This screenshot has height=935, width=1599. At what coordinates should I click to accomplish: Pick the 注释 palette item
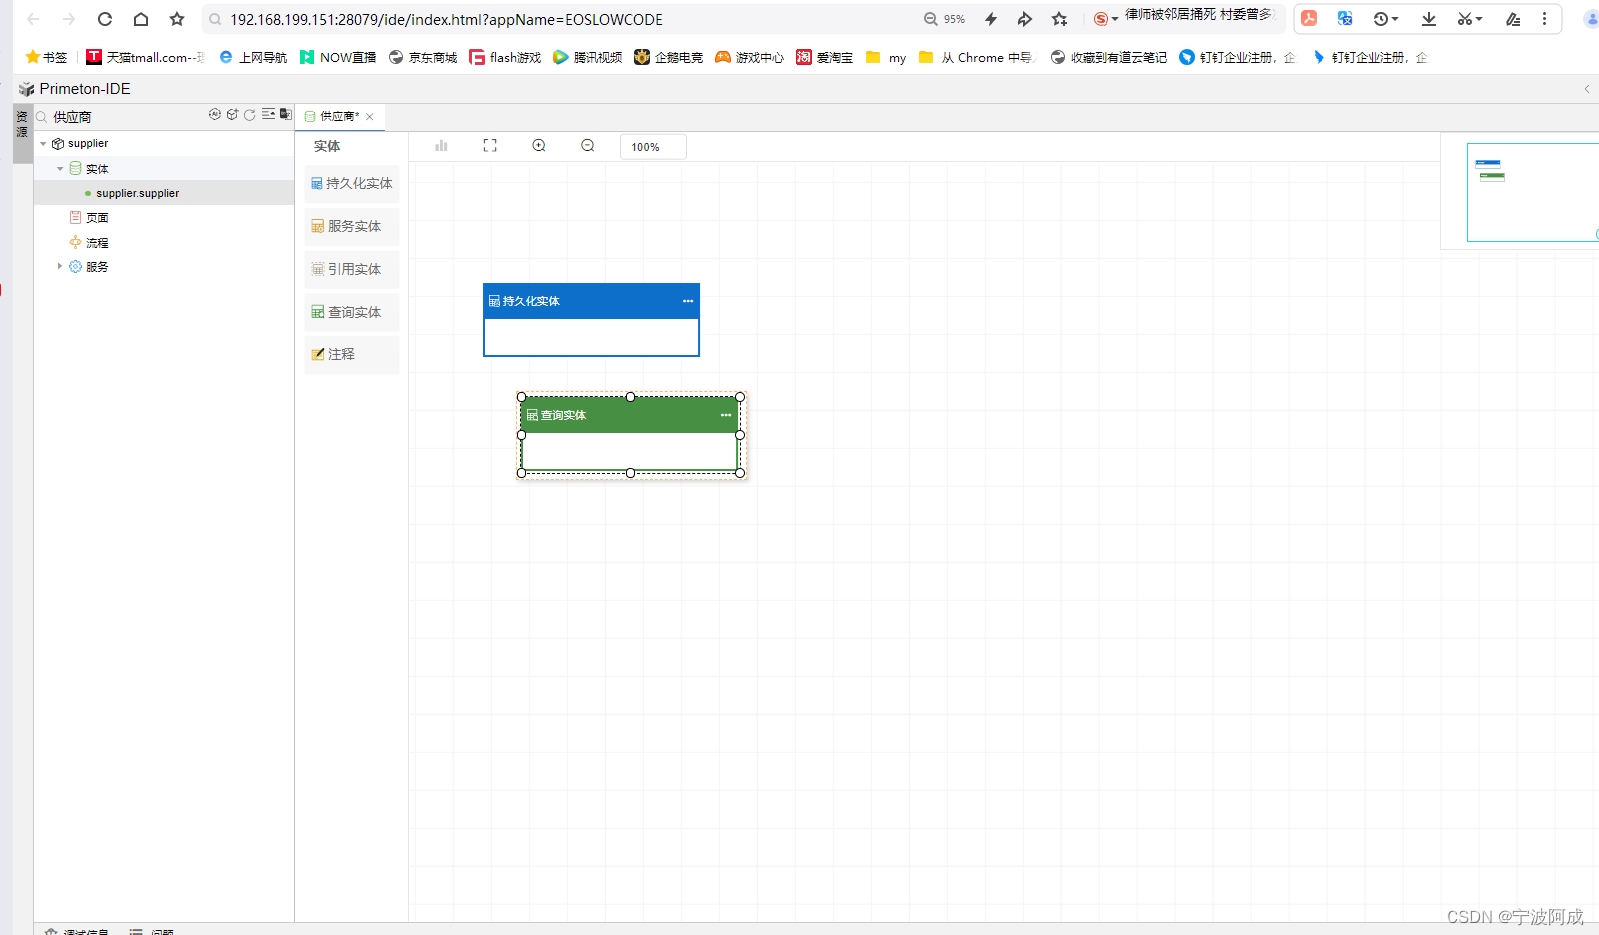(x=352, y=355)
